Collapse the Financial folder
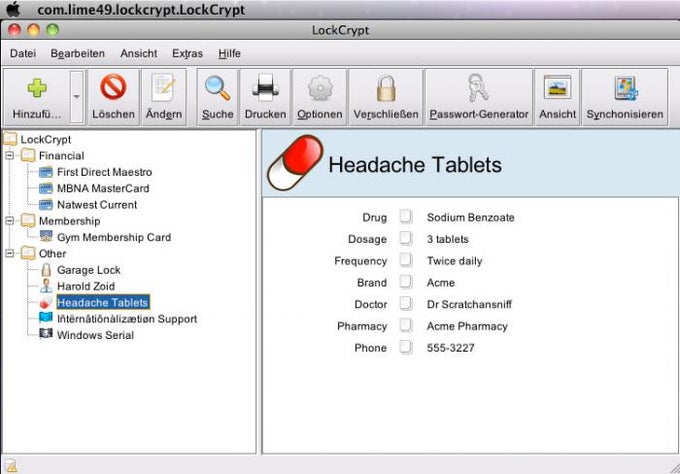 click(x=10, y=155)
